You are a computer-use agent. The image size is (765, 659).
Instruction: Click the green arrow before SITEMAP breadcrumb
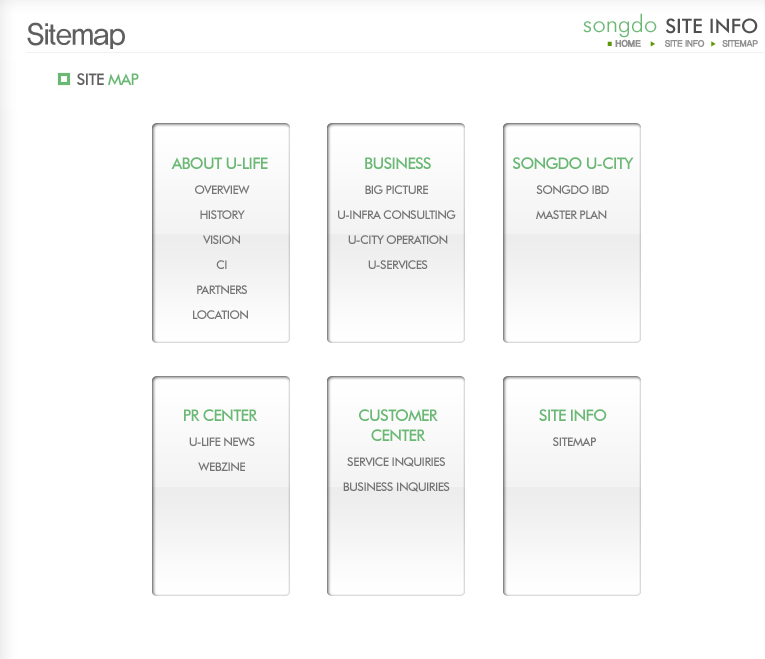pos(713,44)
